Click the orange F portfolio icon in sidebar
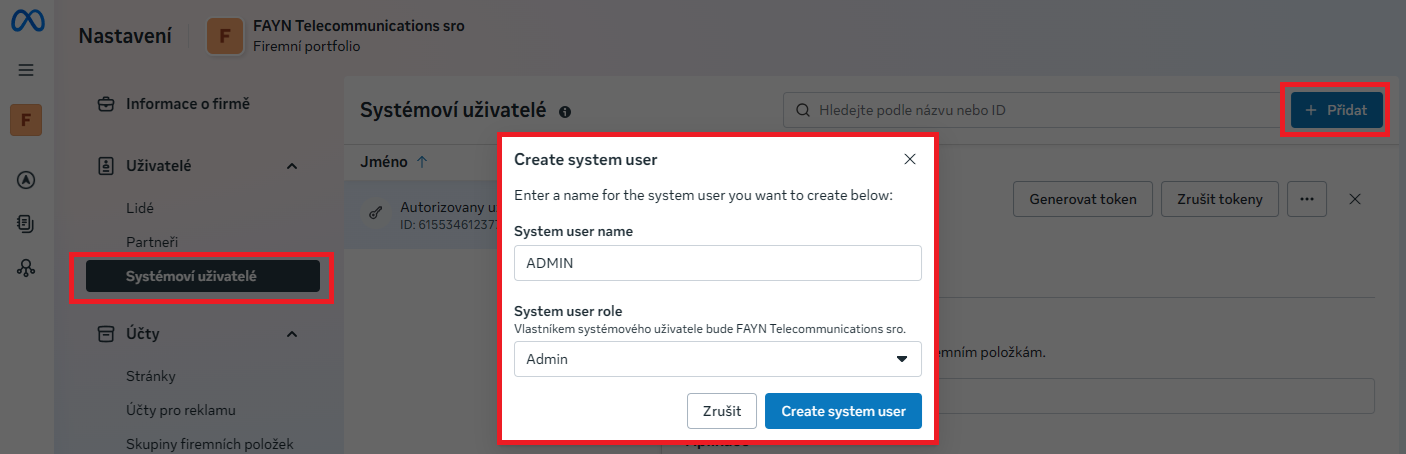The image size is (1406, 454). (26, 121)
